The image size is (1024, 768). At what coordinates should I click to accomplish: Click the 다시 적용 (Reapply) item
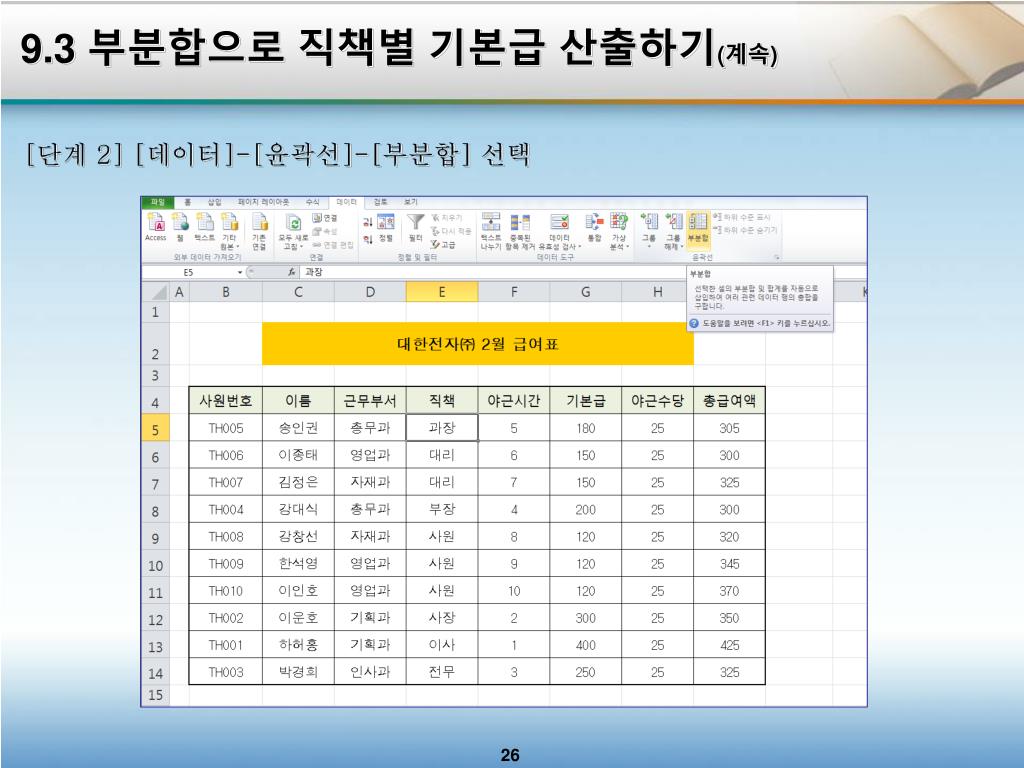[451, 231]
